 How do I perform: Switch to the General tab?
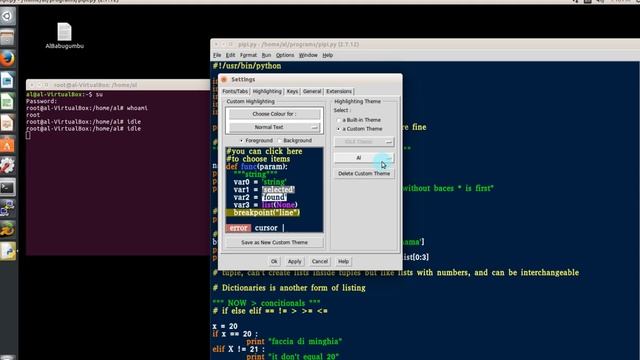312,91
